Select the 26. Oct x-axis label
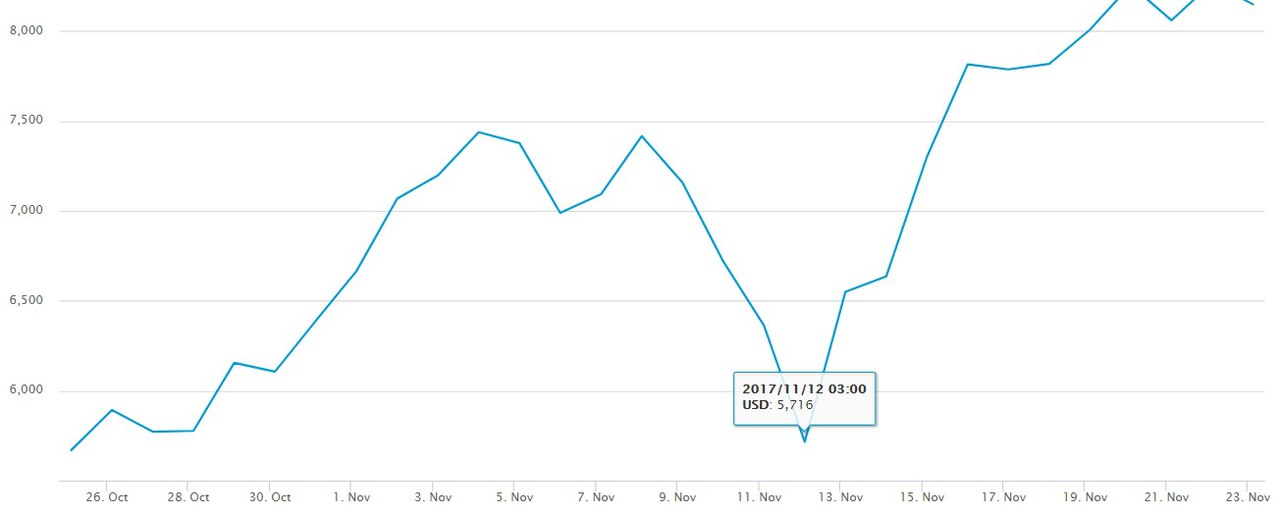Screen dimensions: 1280x514 pos(106,497)
